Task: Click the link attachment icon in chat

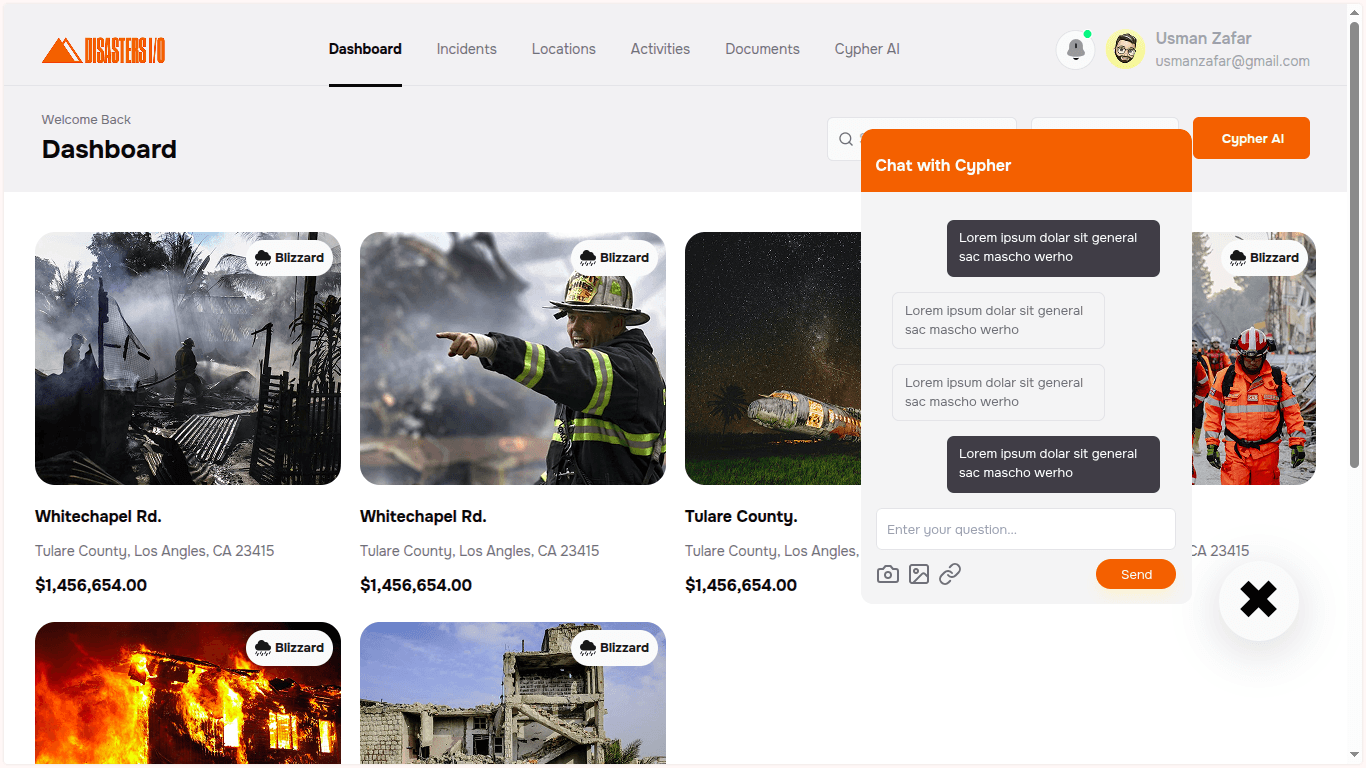Action: [950, 574]
